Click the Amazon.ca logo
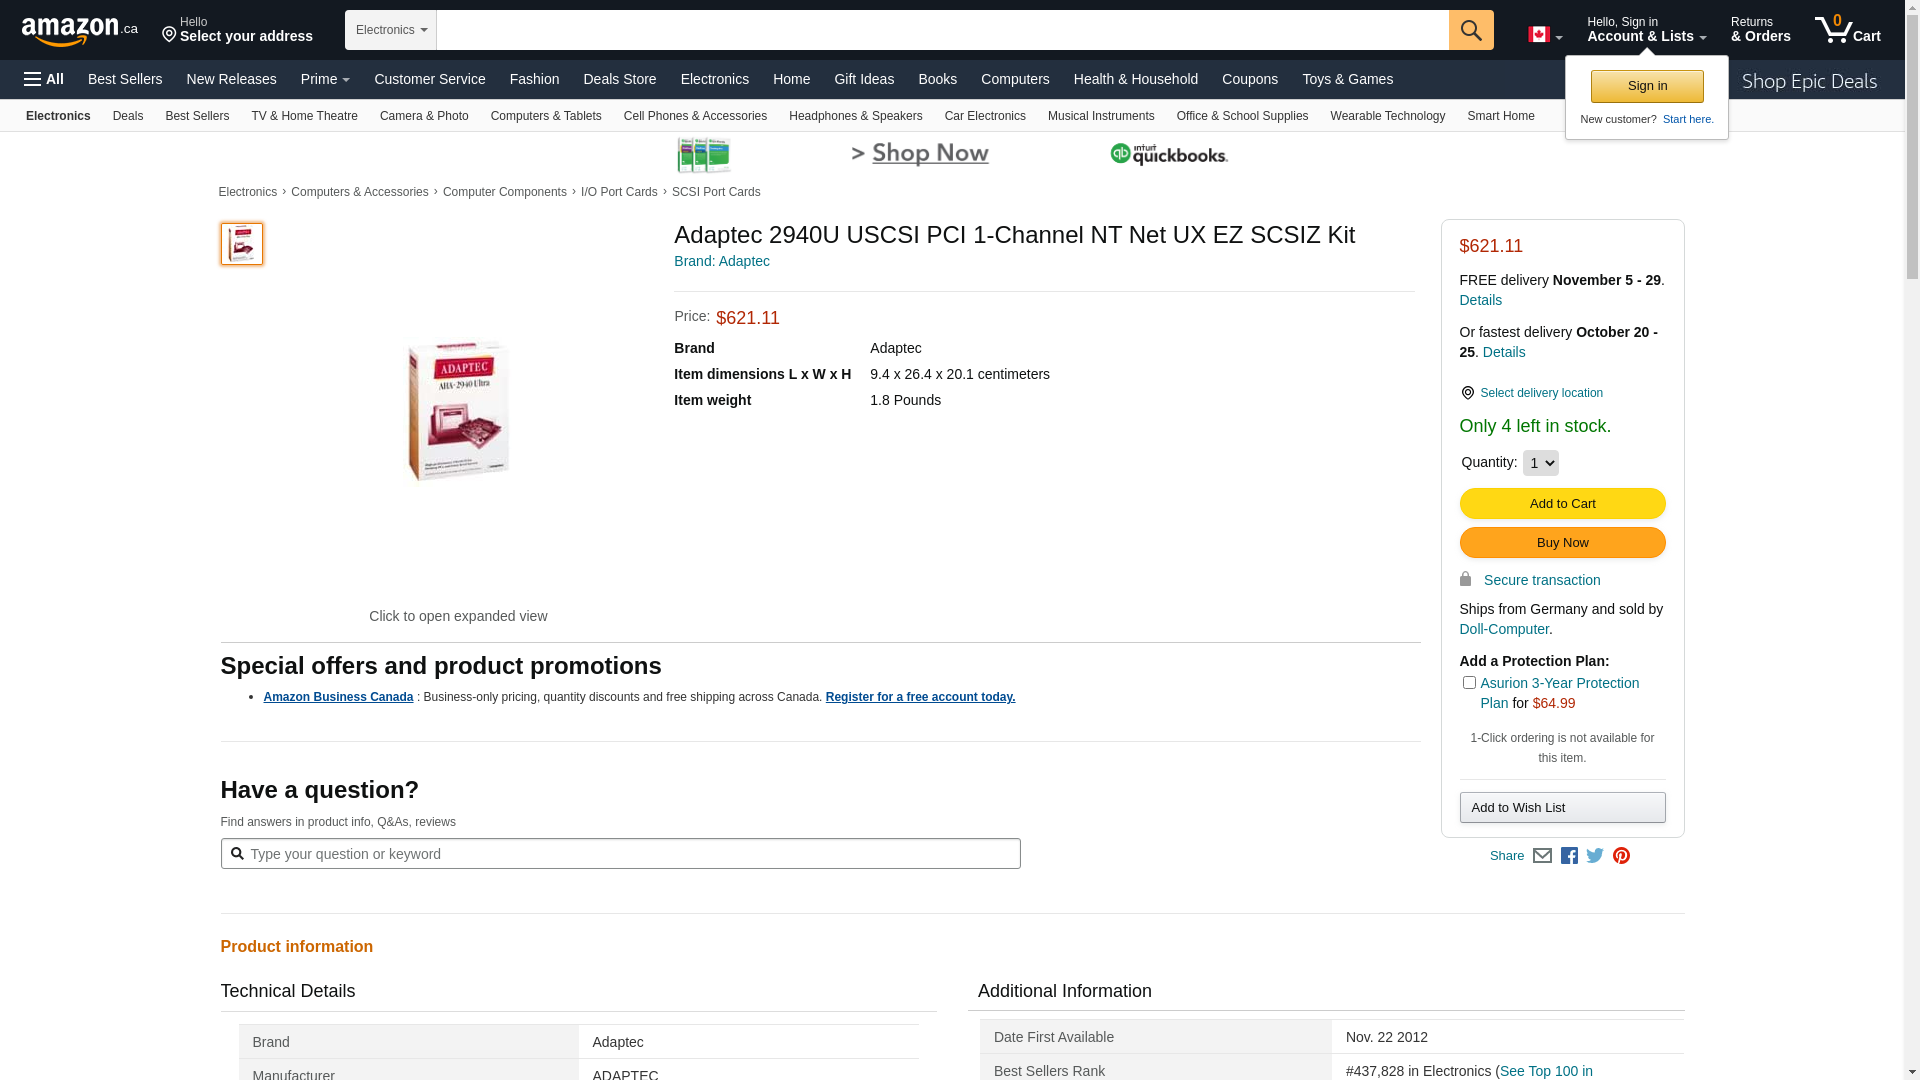Viewport: 1920px width, 1080px height. coord(79,31)
